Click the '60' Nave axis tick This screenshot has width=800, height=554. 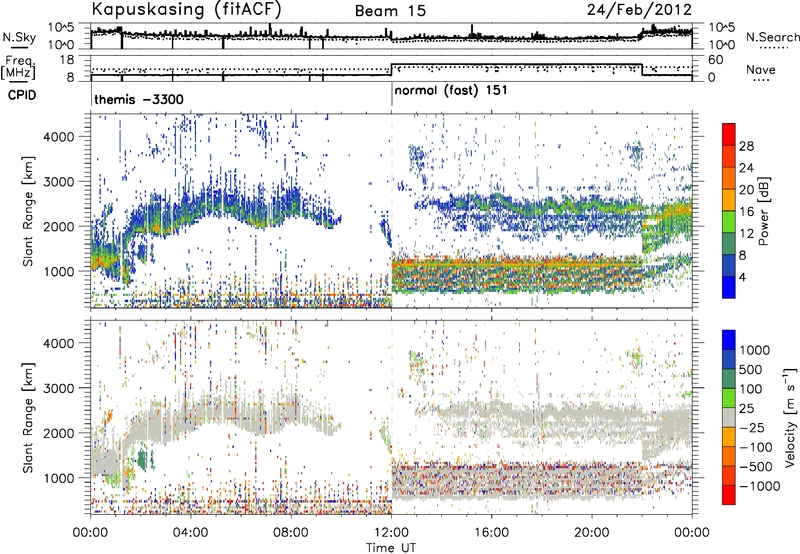[716, 60]
